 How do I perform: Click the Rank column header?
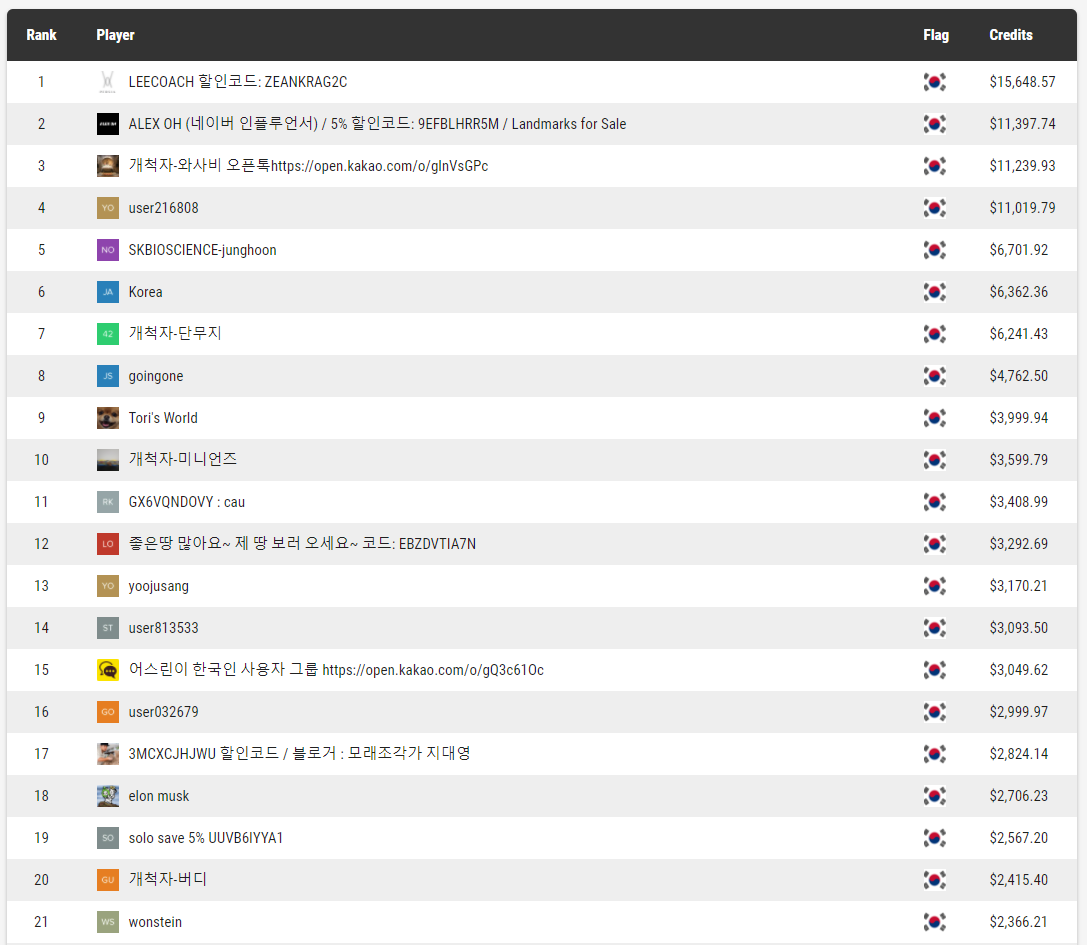(42, 35)
